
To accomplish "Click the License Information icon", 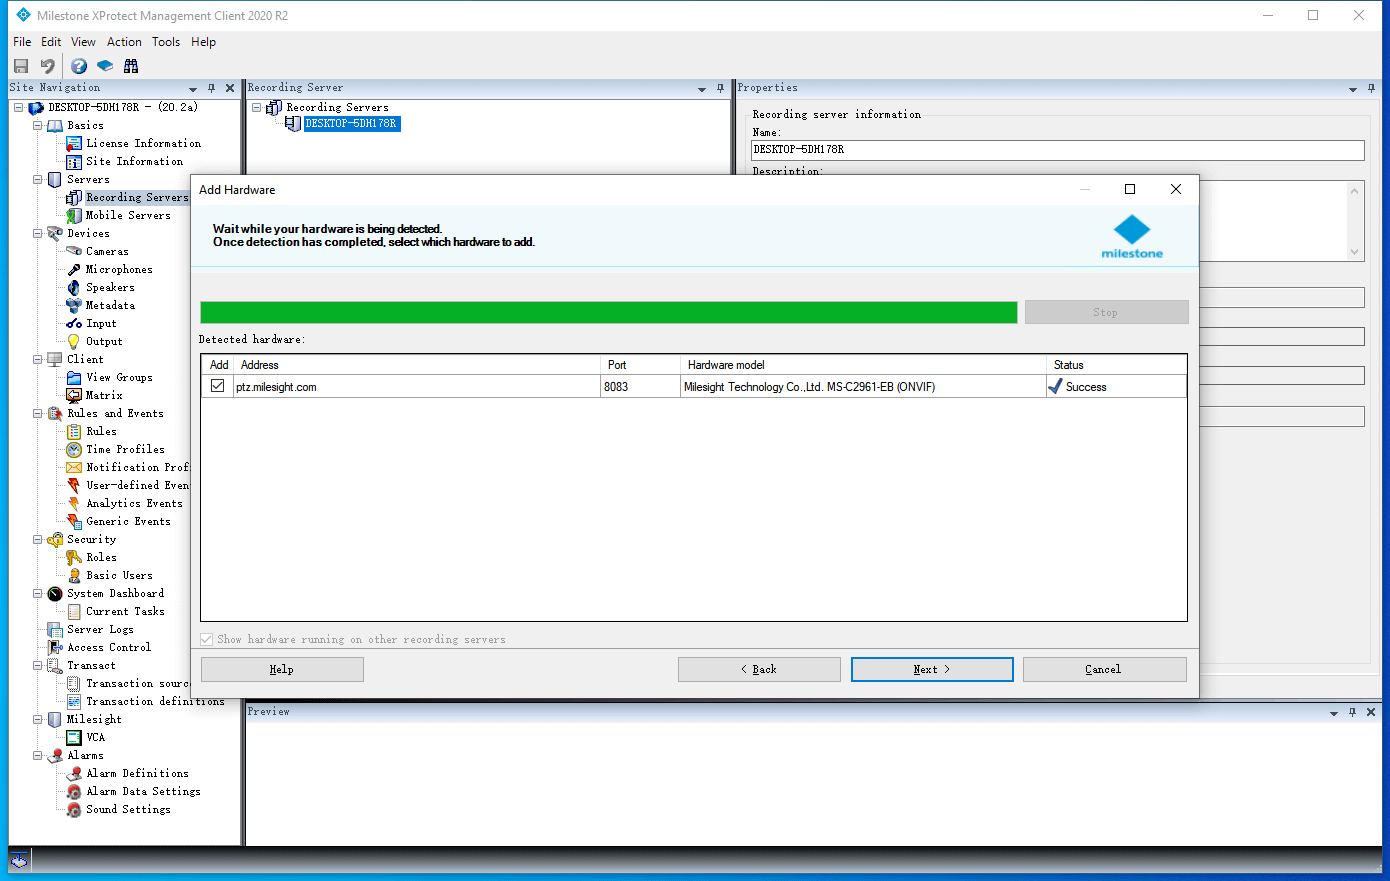I will click(x=74, y=144).
